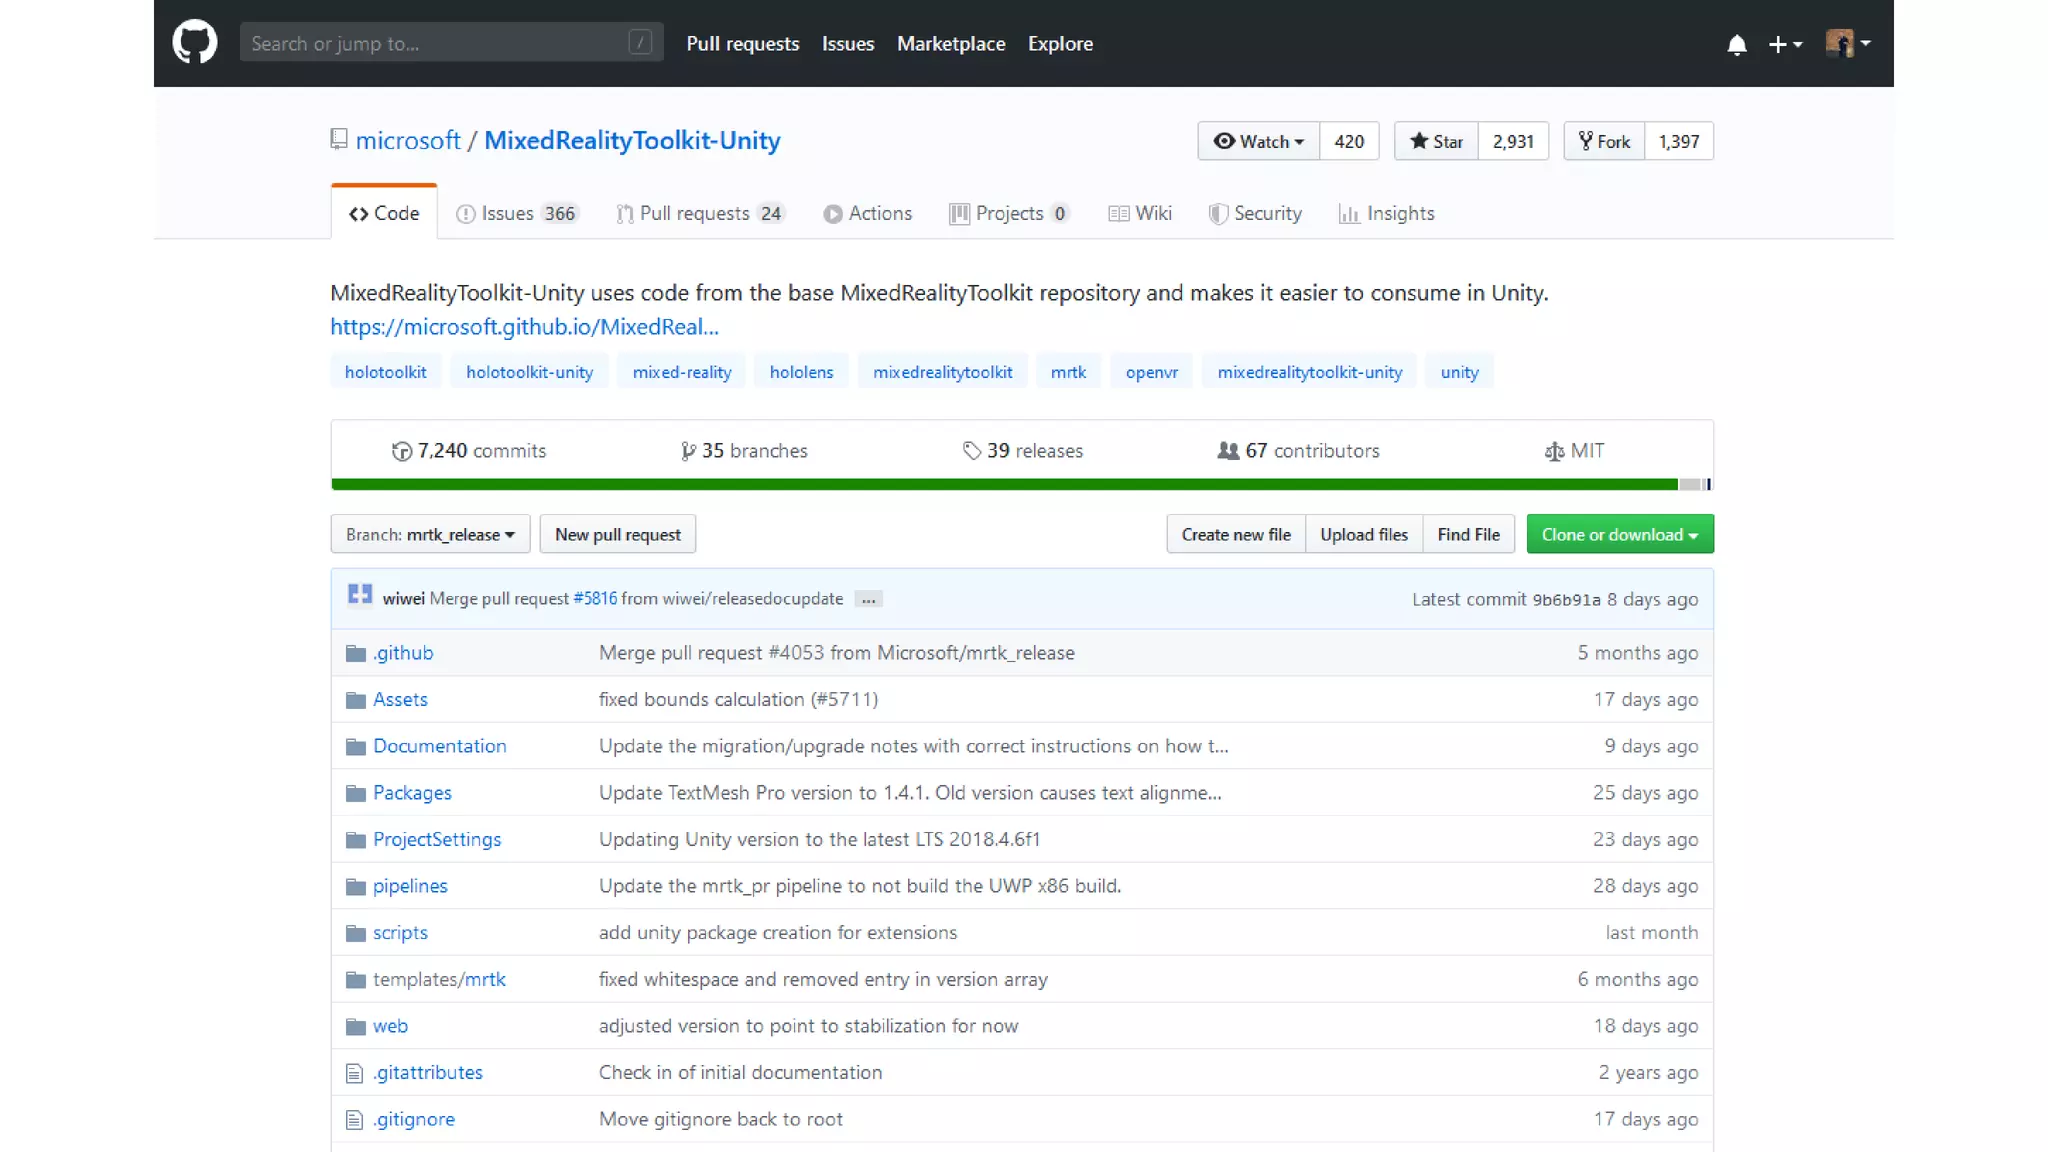Viewport: 2048px width, 1152px height.
Task: Switch to the Issues tab
Action: point(516,213)
